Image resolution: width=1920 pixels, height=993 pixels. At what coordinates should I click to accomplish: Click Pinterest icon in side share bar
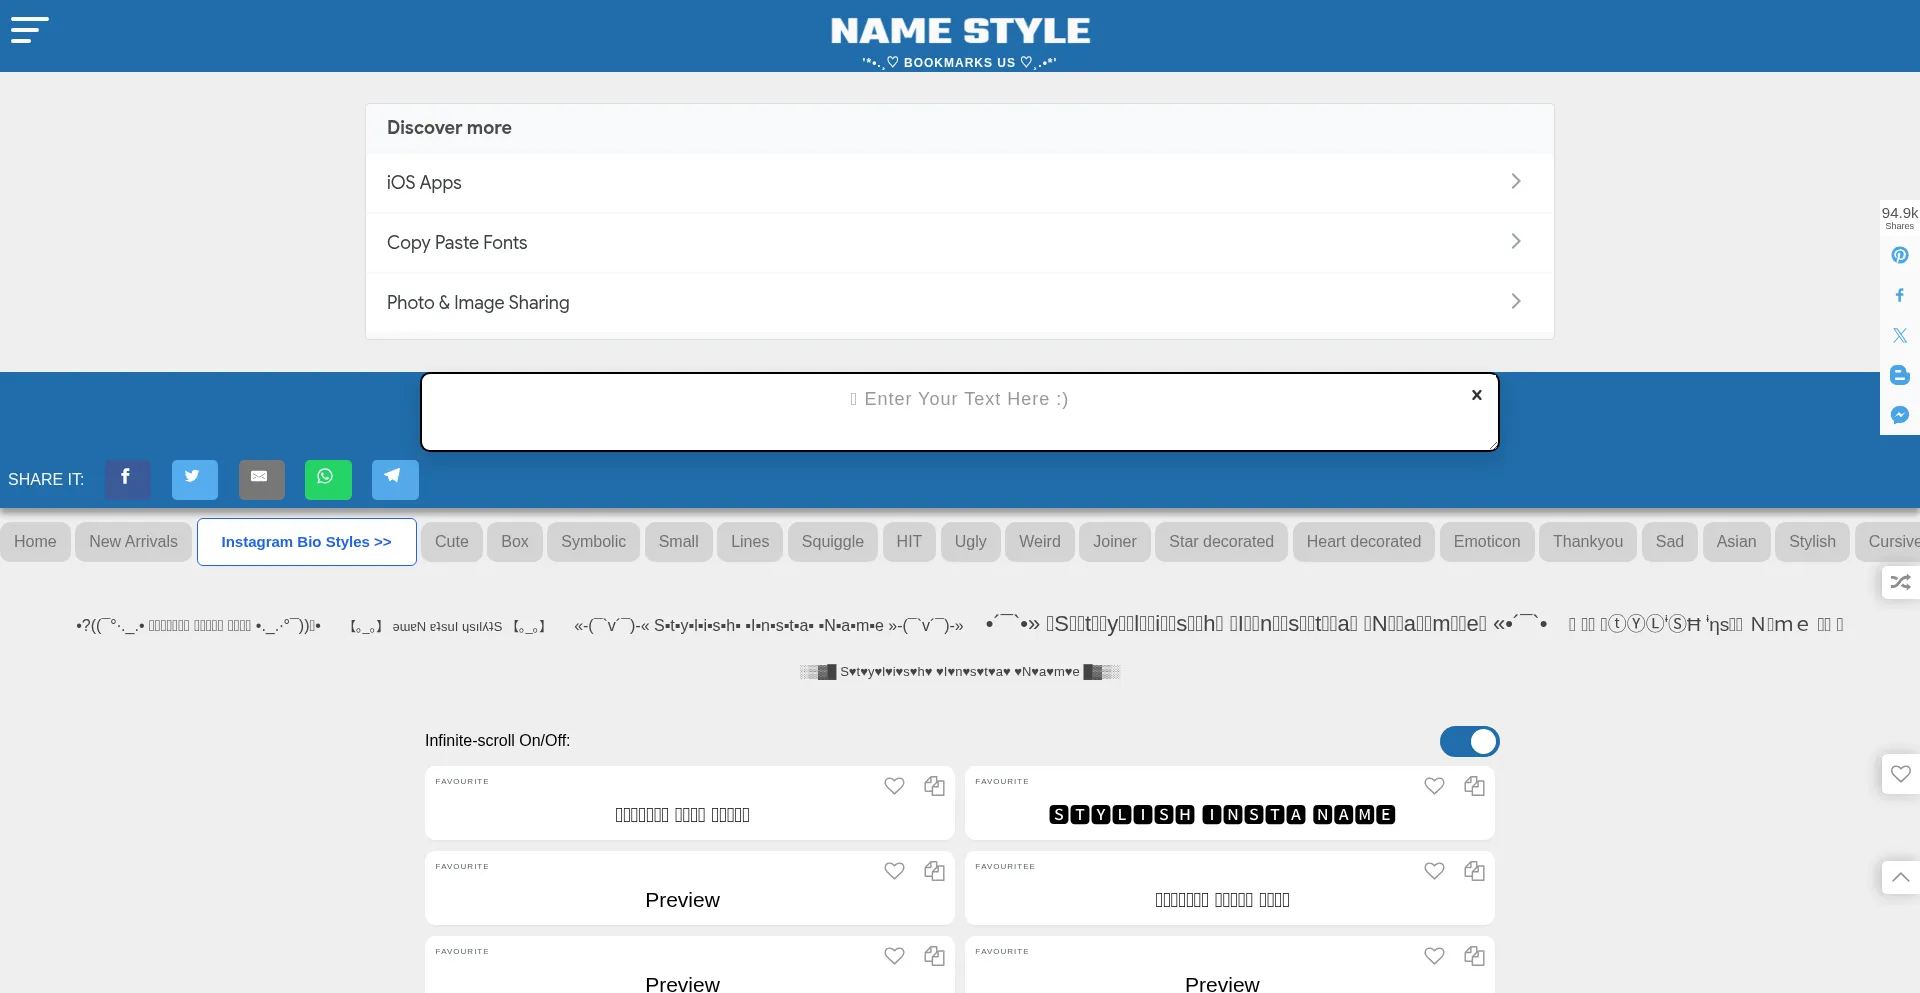click(x=1900, y=255)
